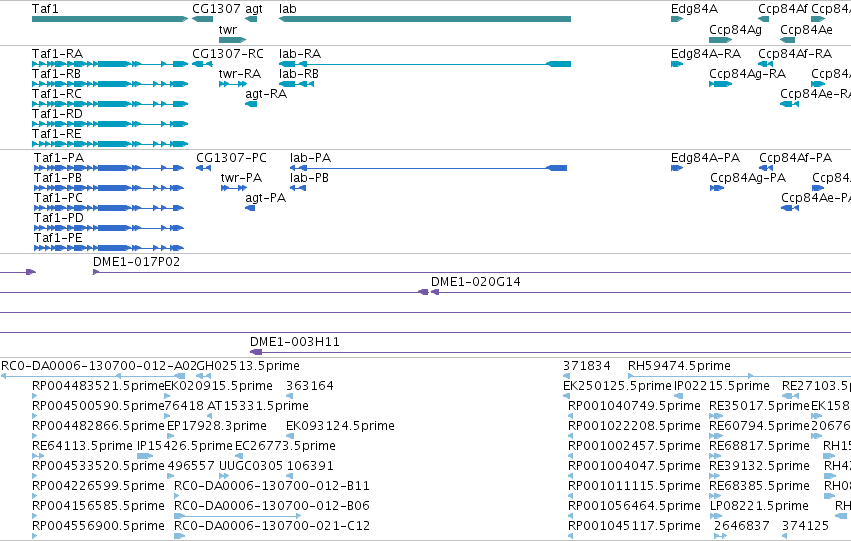The width and height of the screenshot is (851, 541).
Task: Open the Taf1-PC protein label
Action: pos(59,198)
